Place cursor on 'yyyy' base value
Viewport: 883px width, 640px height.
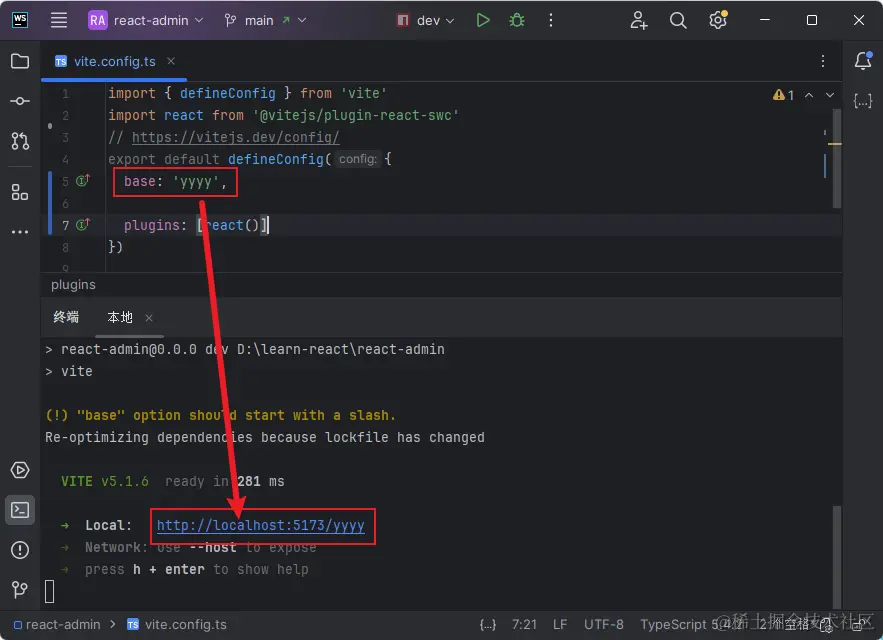[196, 181]
